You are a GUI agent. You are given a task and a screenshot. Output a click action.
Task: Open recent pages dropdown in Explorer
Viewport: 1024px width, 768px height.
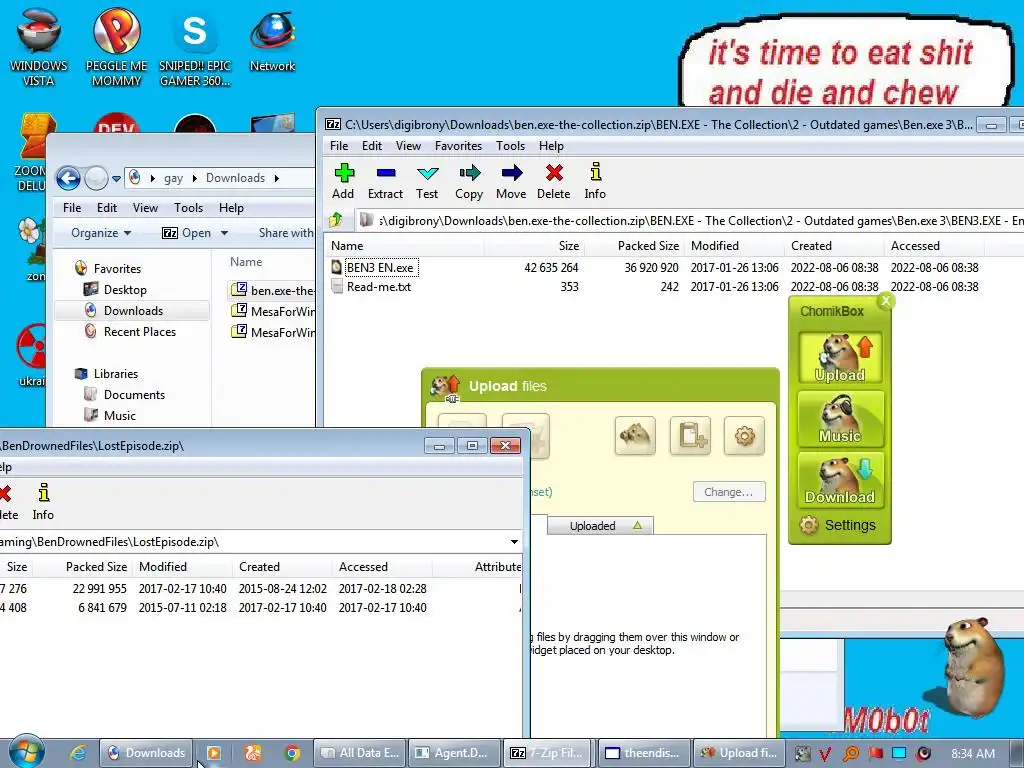point(116,178)
